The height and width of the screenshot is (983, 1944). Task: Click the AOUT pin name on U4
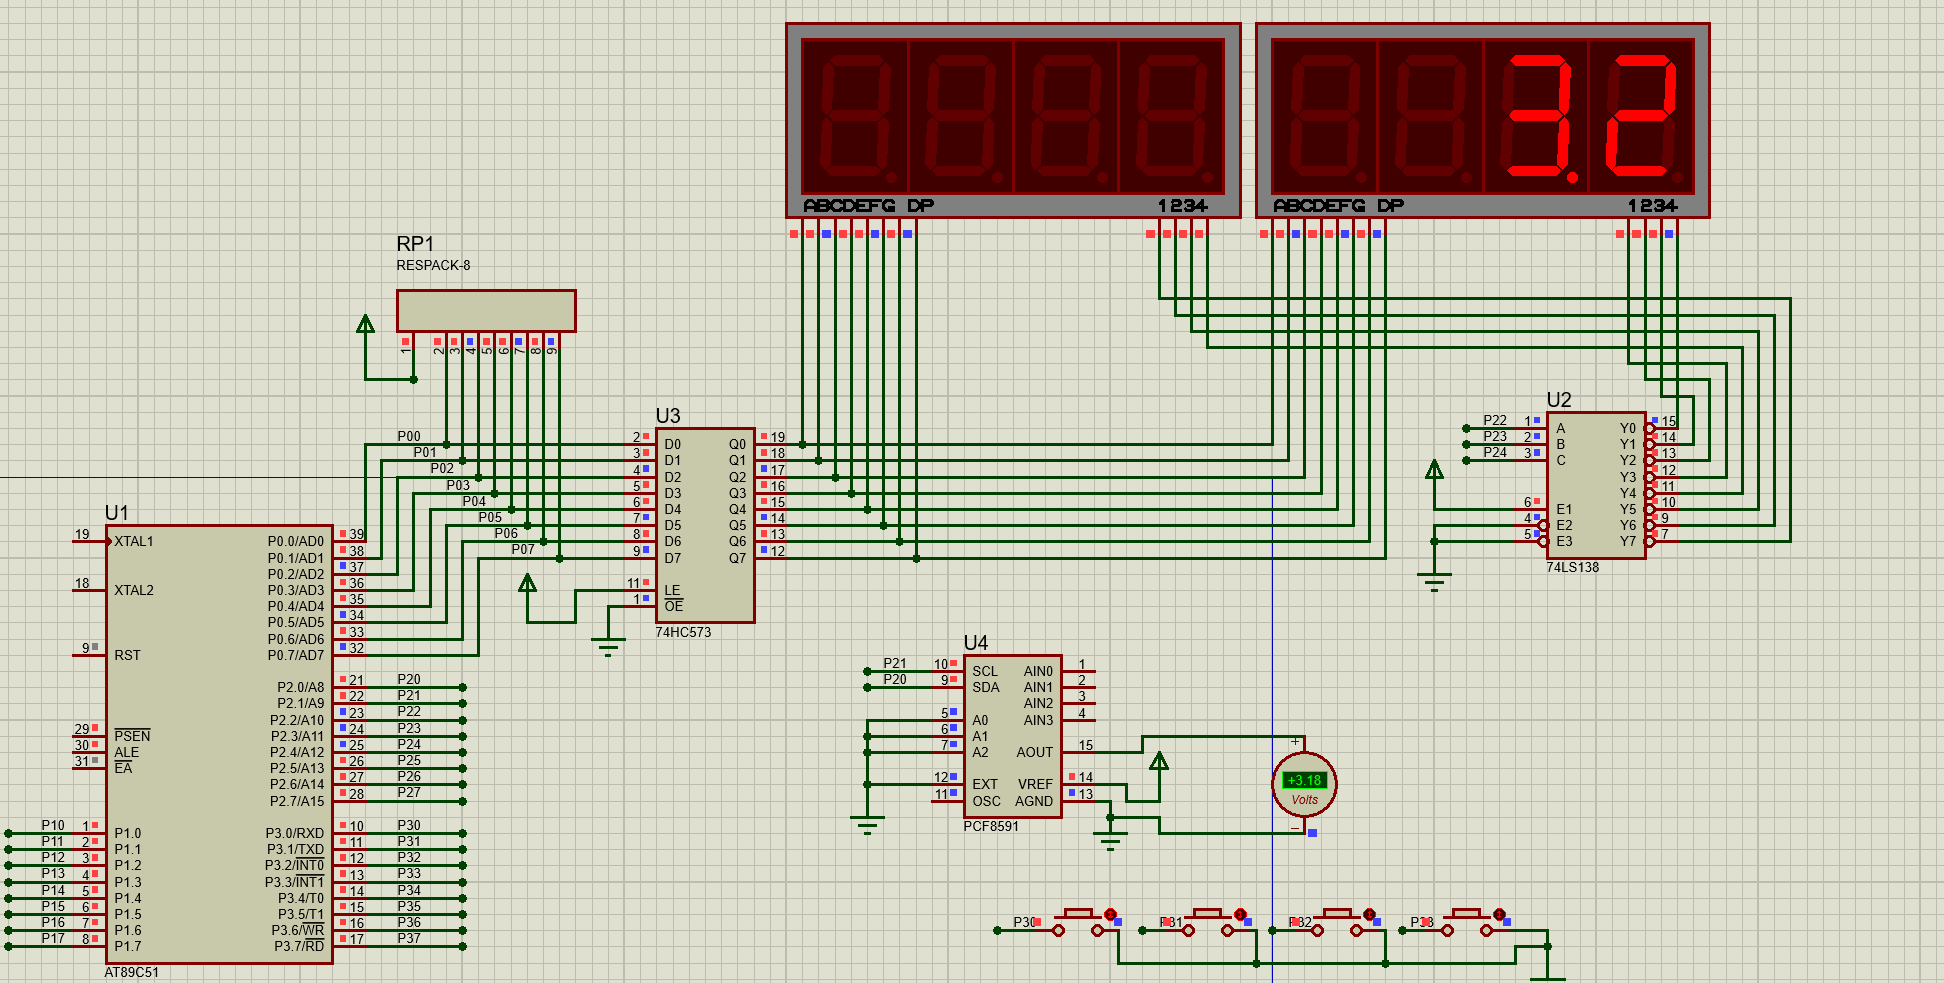coord(1035,752)
